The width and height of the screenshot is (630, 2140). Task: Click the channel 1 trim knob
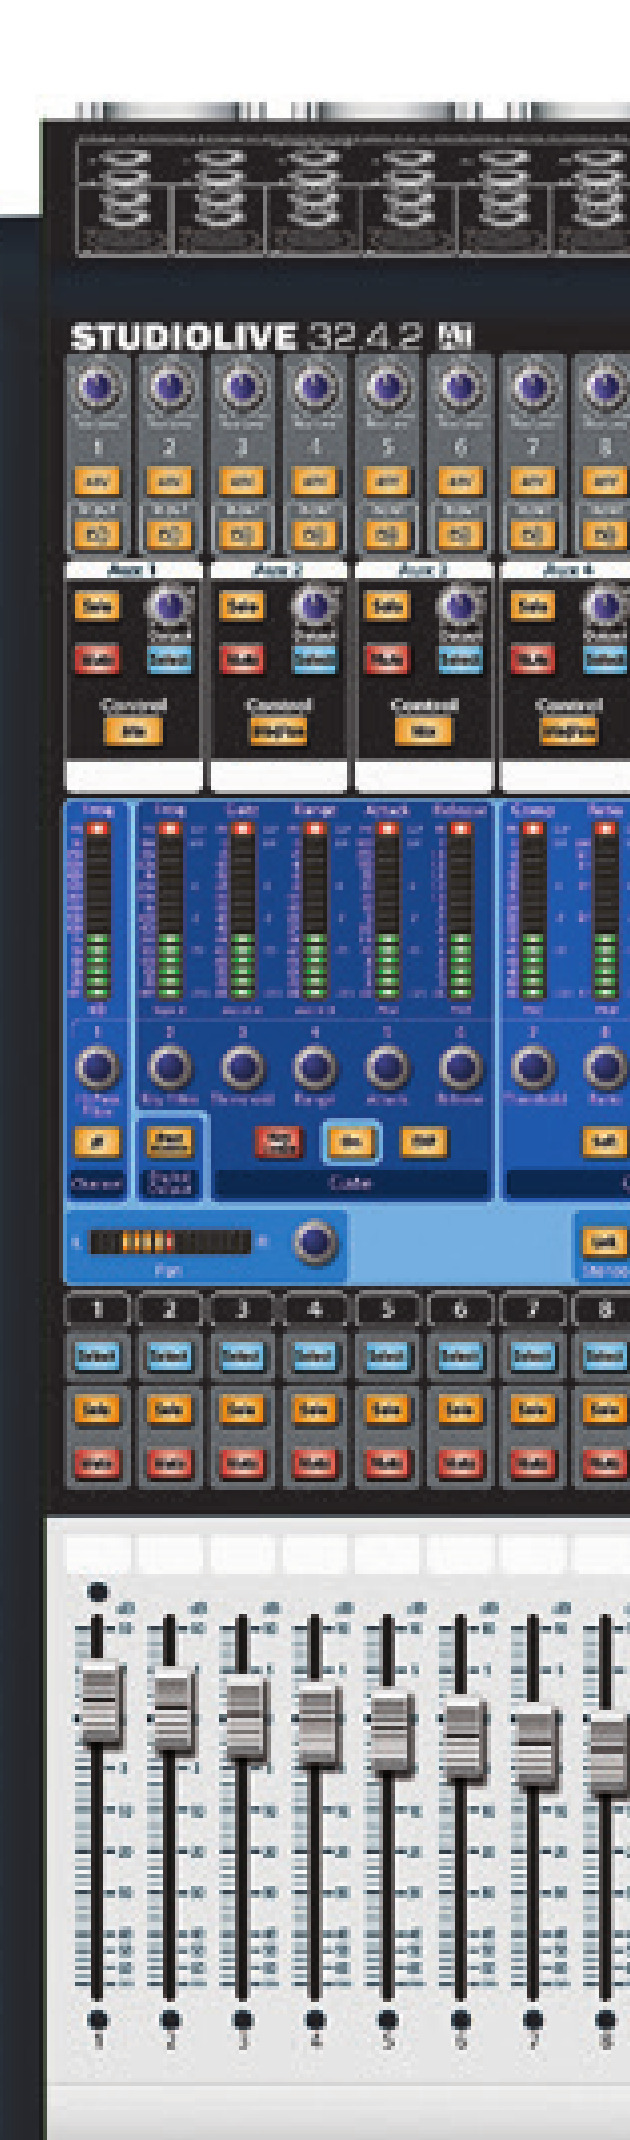[x=97, y=387]
